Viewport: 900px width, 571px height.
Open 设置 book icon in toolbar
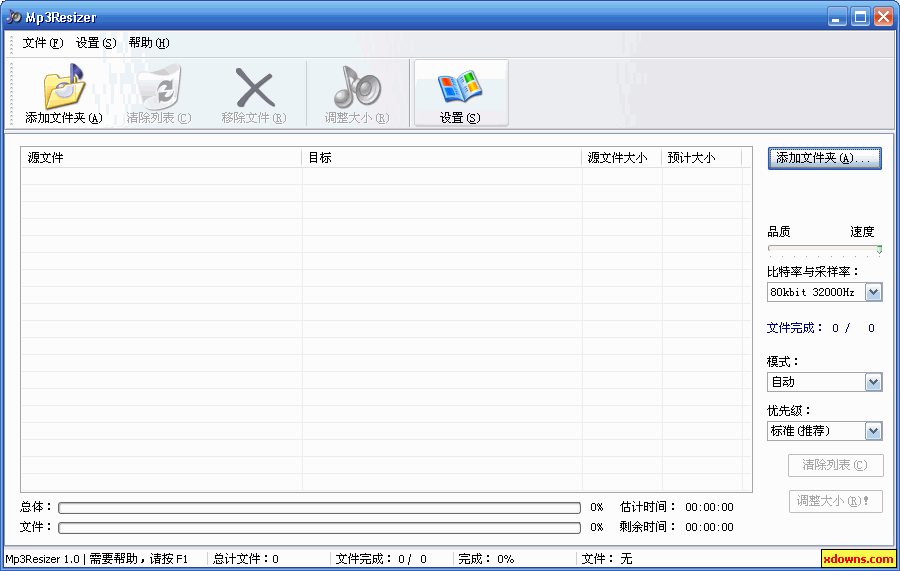(x=460, y=87)
